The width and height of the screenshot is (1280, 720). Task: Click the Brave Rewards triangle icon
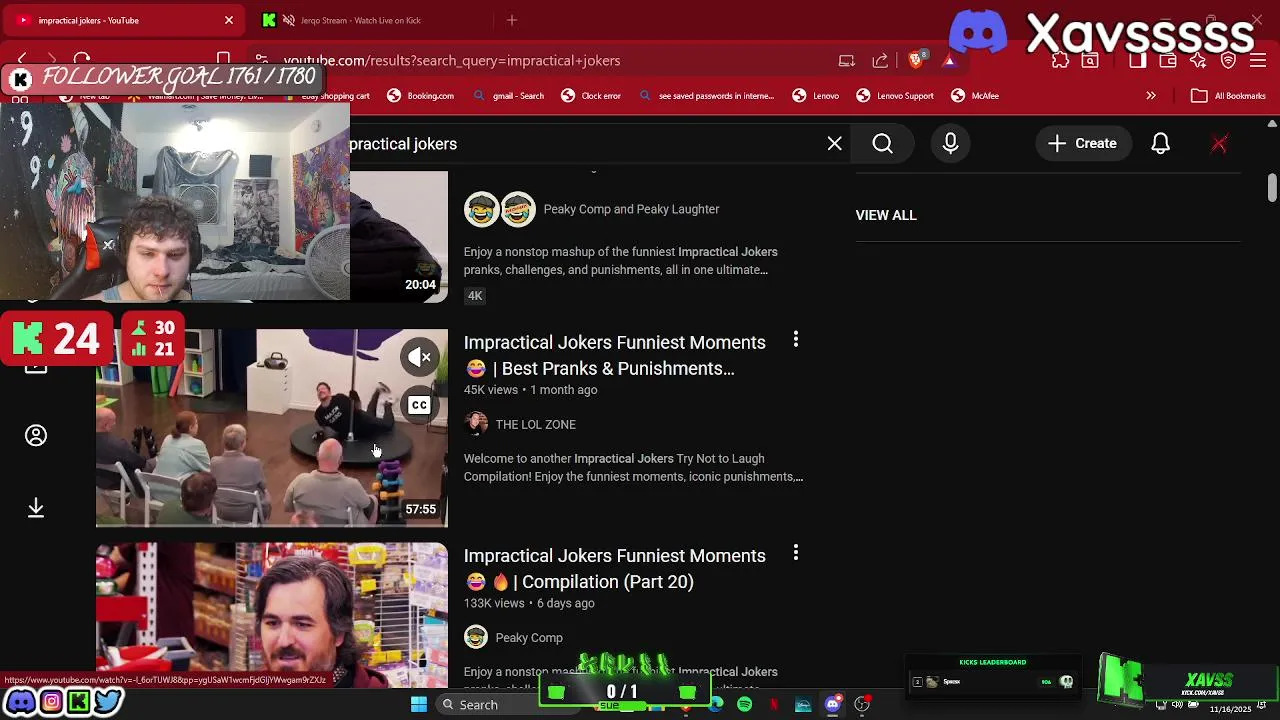(949, 61)
